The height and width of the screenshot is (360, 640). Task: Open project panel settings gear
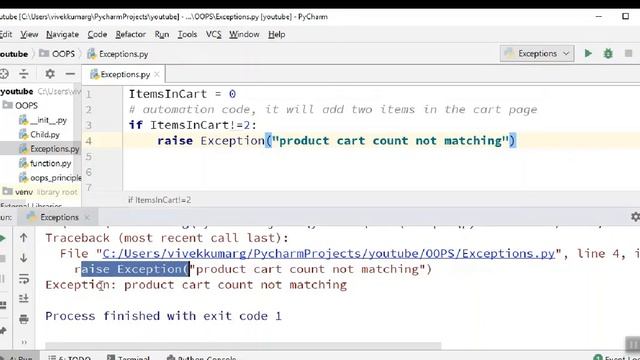point(50,74)
